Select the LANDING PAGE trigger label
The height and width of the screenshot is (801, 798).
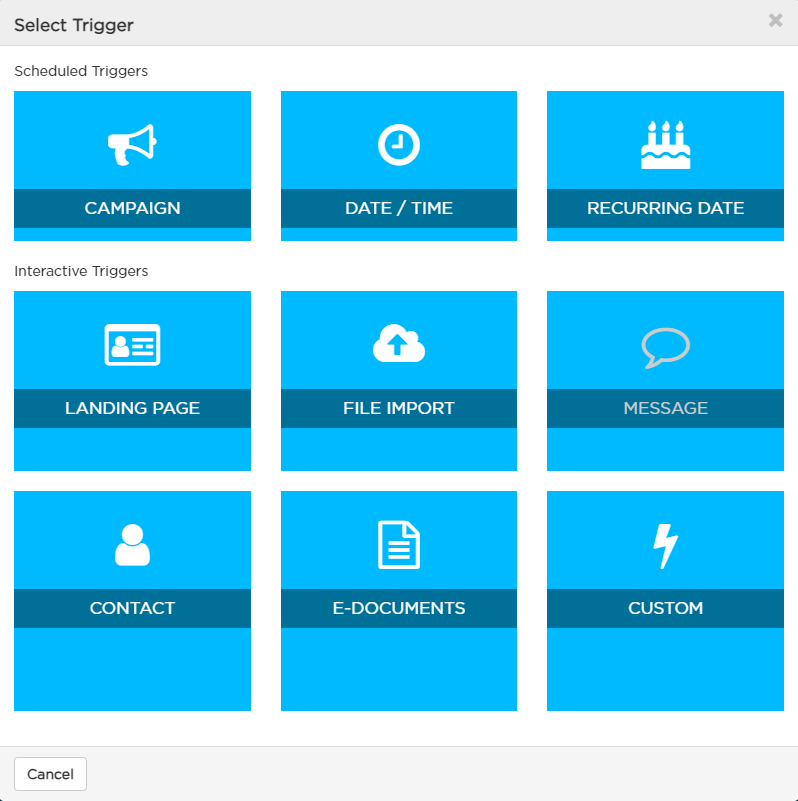132,408
